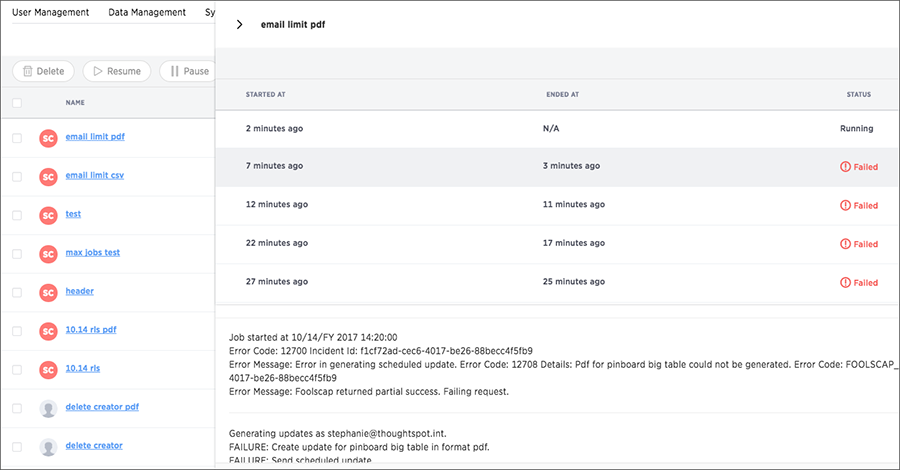Check the box for test schedule
Viewport: 900px width, 470px height.
coord(17,215)
